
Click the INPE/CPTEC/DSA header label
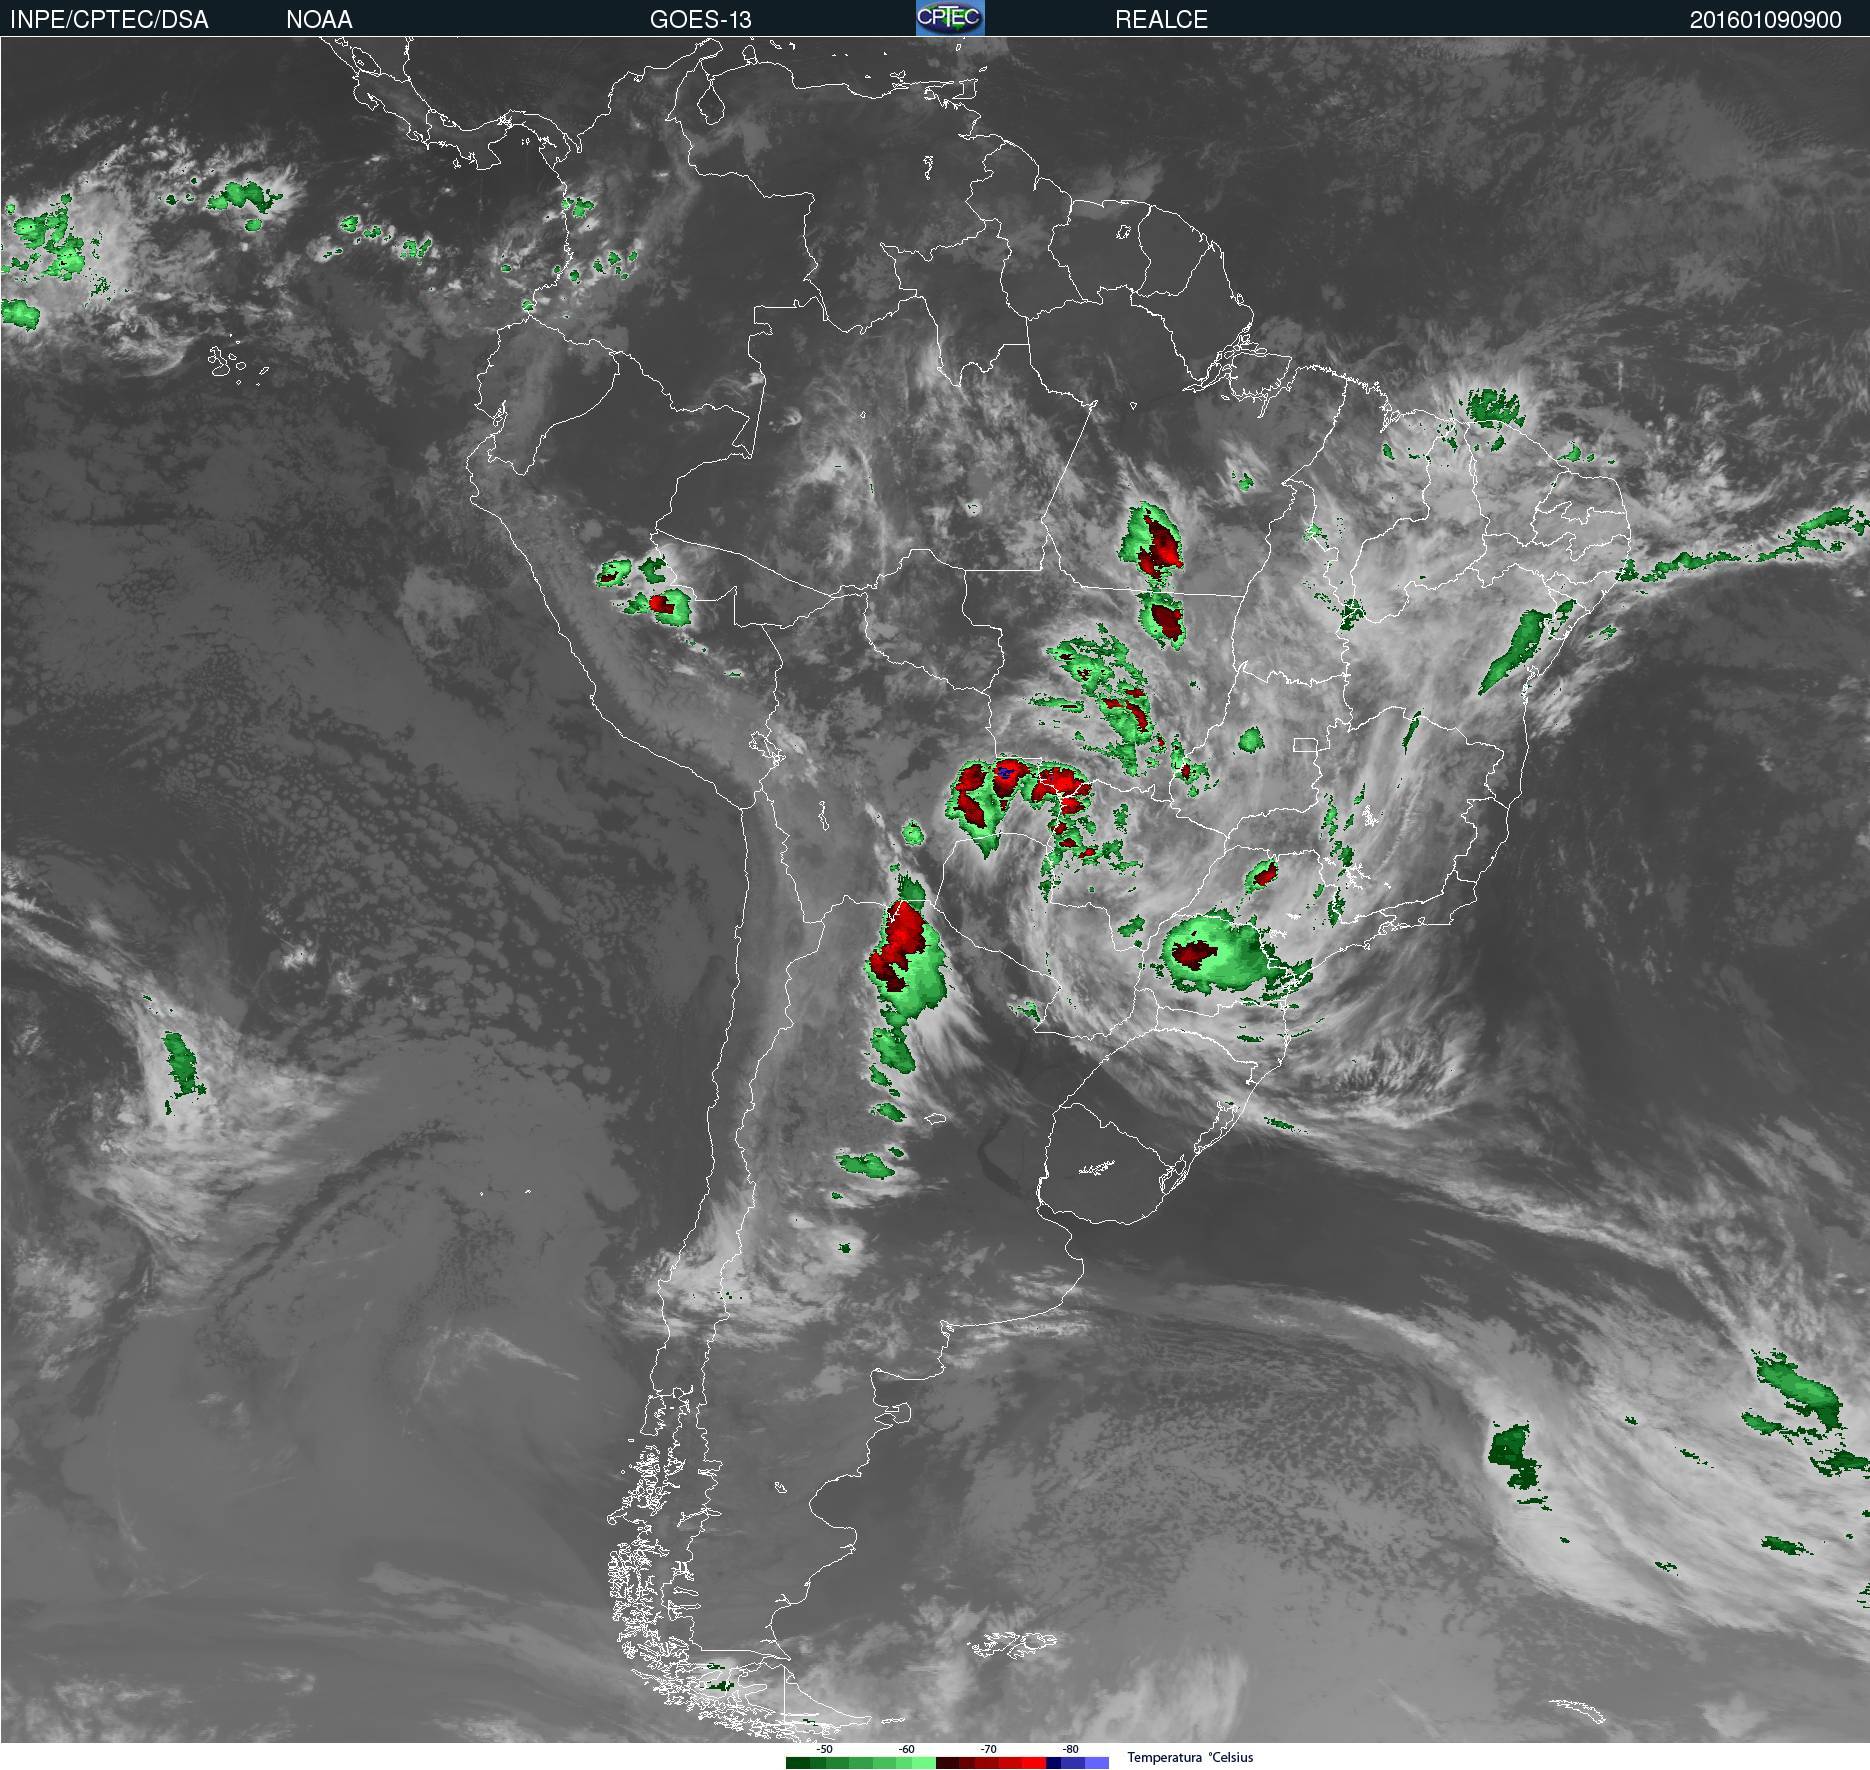109,20
